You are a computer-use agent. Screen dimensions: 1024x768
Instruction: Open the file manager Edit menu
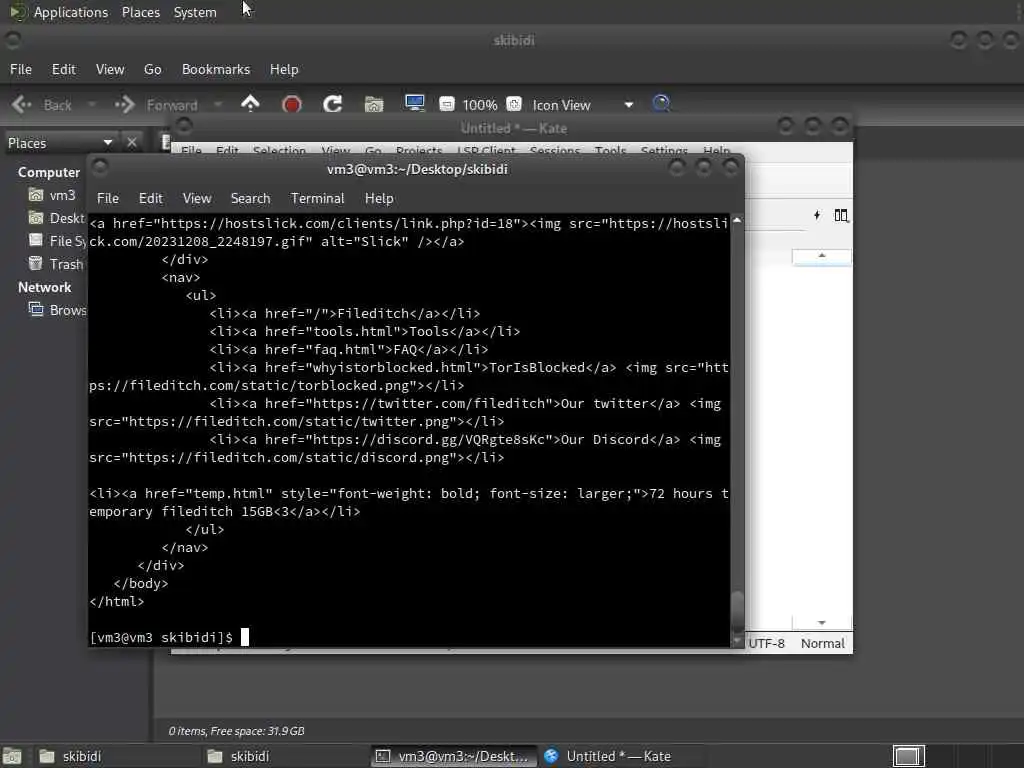pyautogui.click(x=63, y=69)
